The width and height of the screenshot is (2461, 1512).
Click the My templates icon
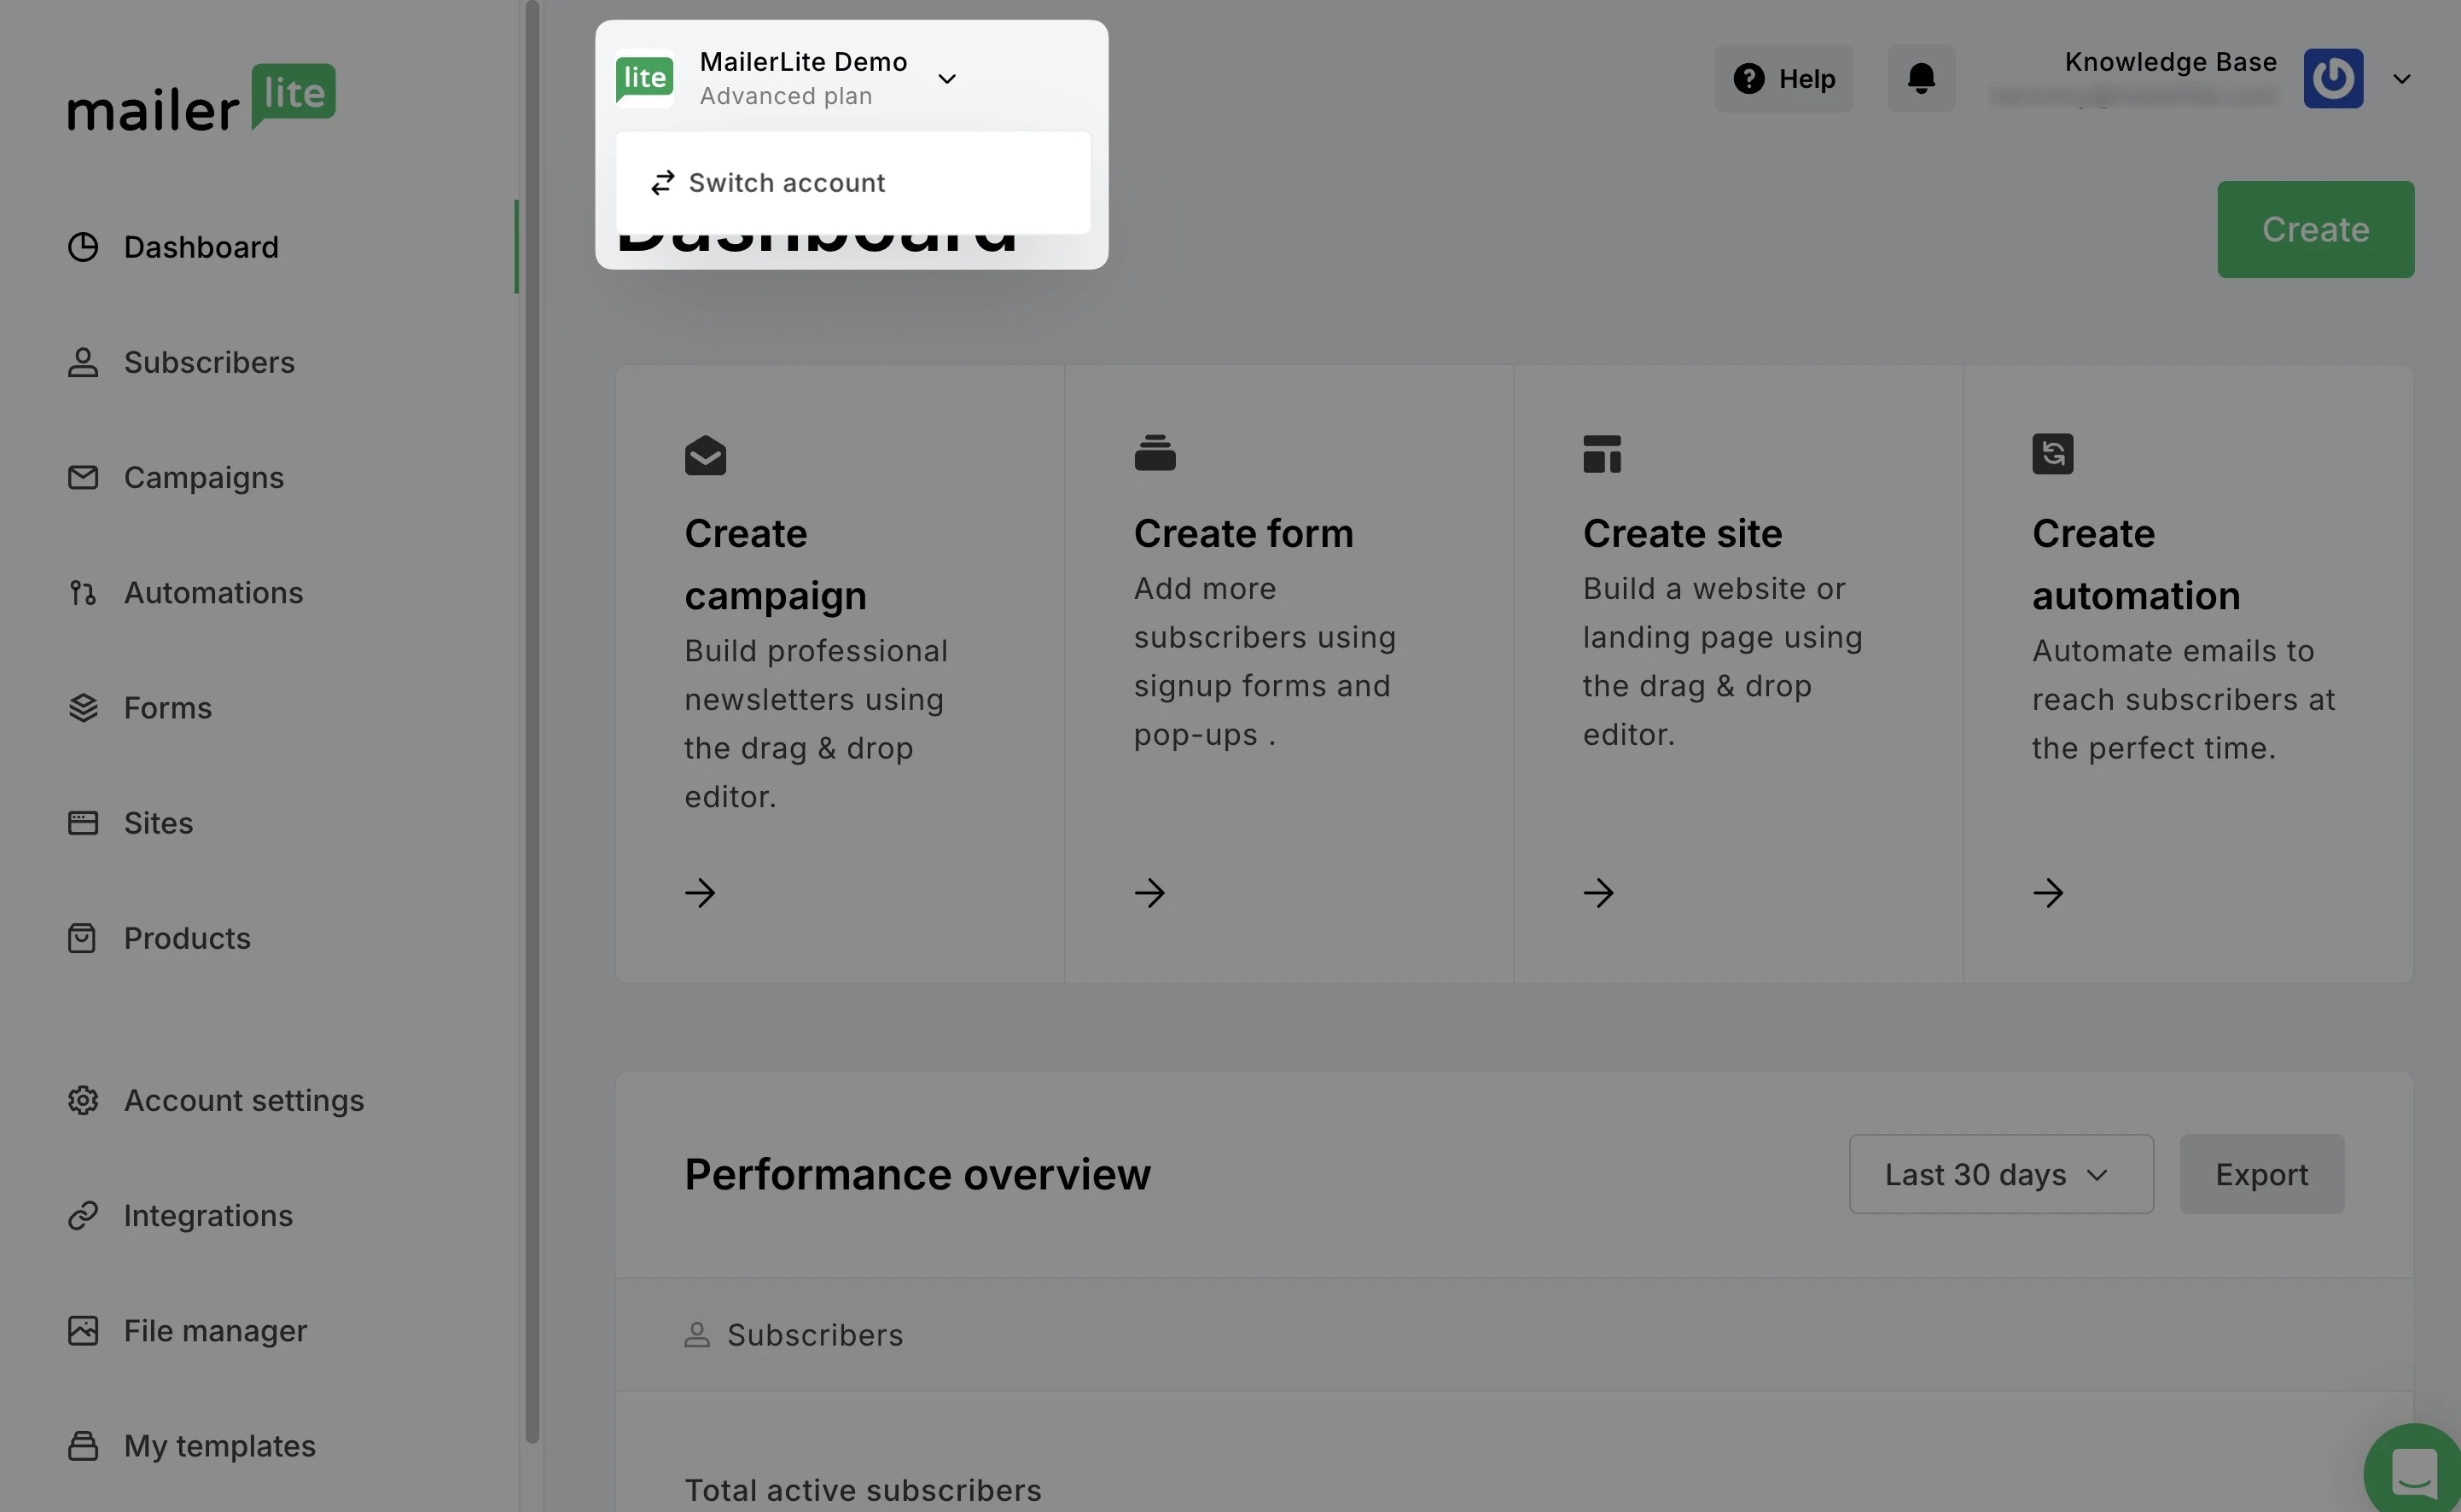tap(83, 1445)
